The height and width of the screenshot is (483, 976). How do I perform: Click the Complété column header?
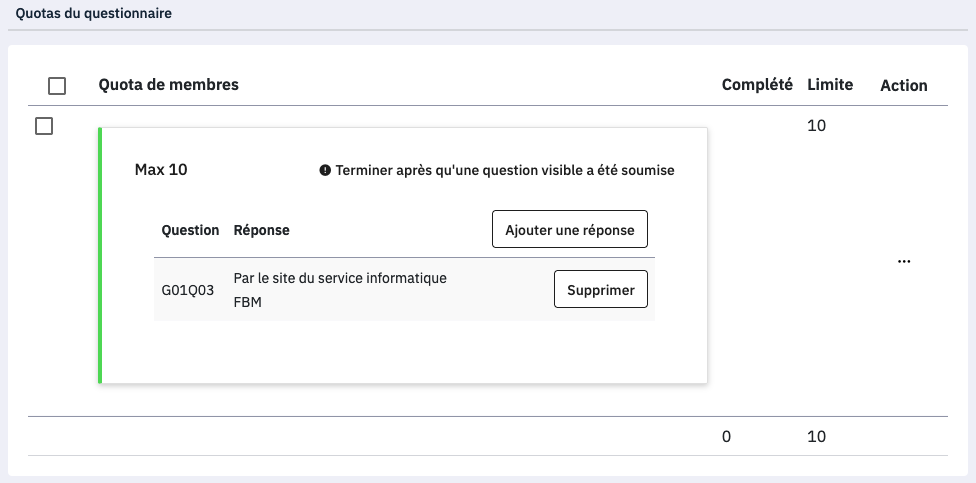pos(757,85)
